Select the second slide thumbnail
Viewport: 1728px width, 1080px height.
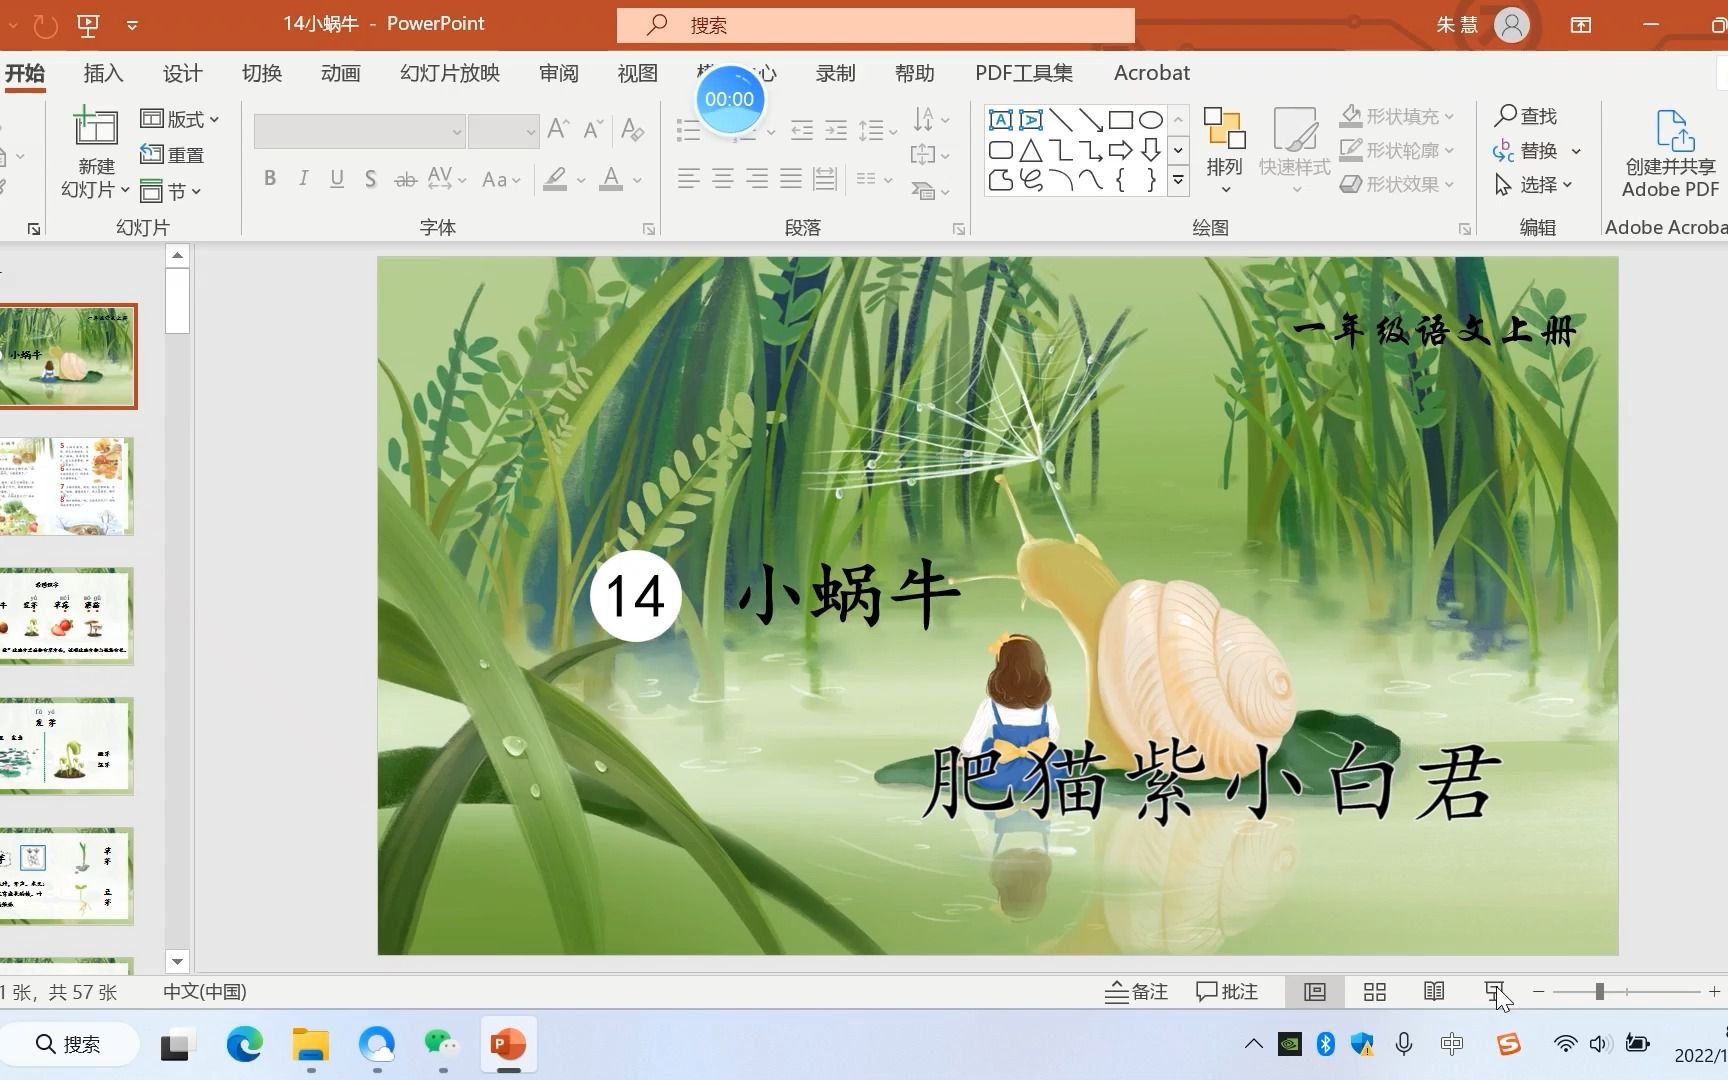66,486
